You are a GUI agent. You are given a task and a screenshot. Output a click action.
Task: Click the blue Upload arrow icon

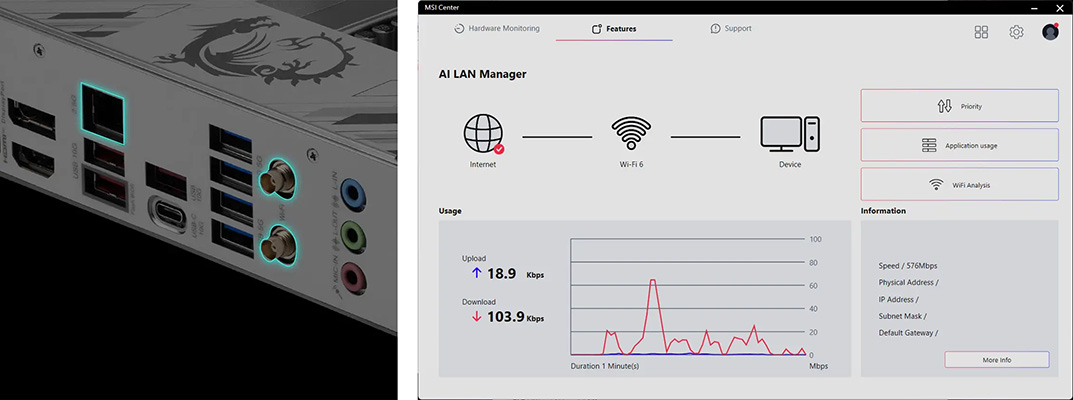477,273
